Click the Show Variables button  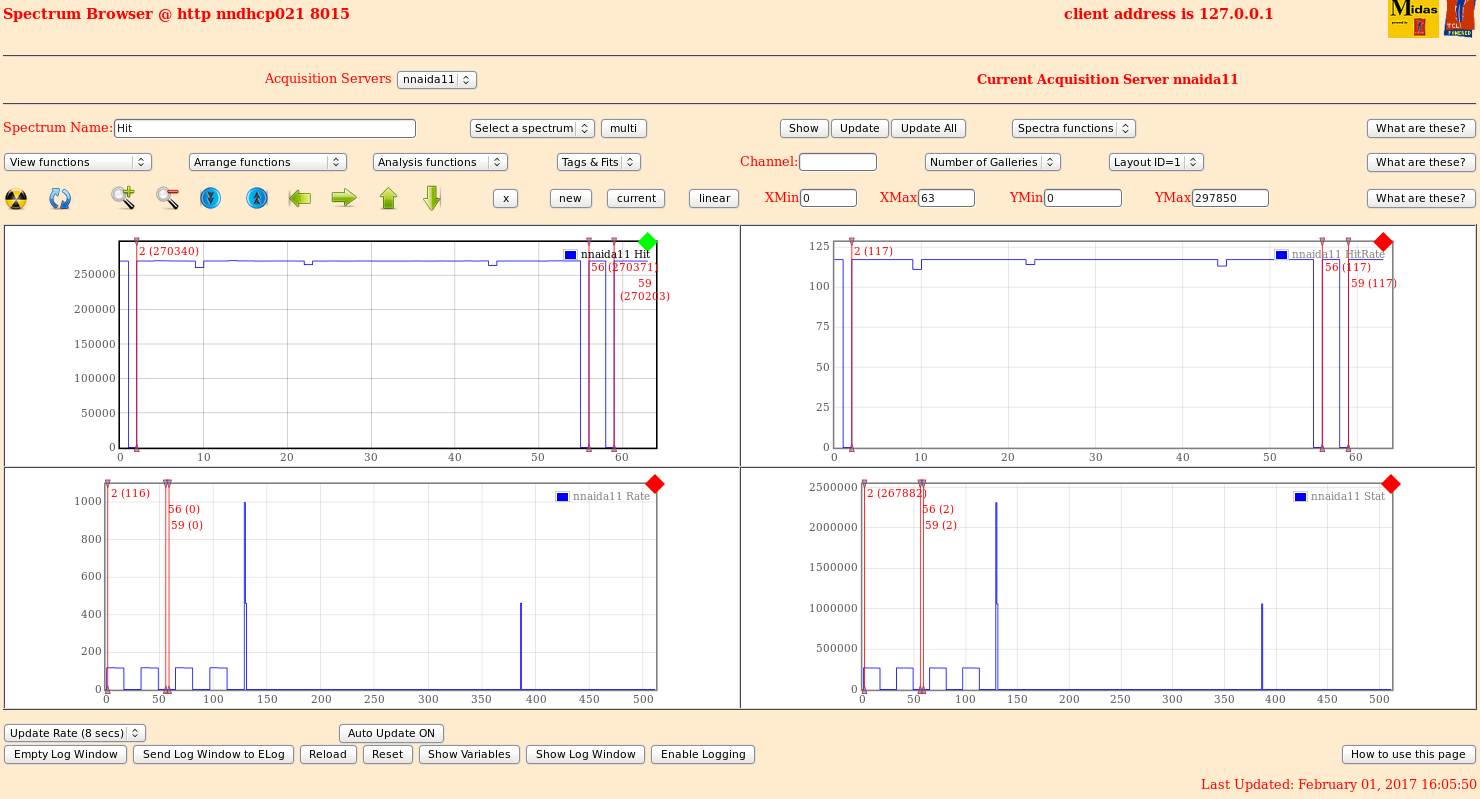(469, 754)
